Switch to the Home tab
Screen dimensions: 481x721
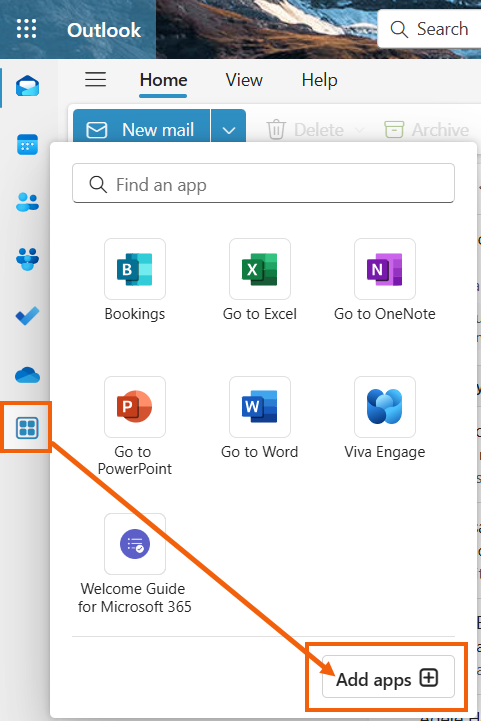[x=163, y=80]
